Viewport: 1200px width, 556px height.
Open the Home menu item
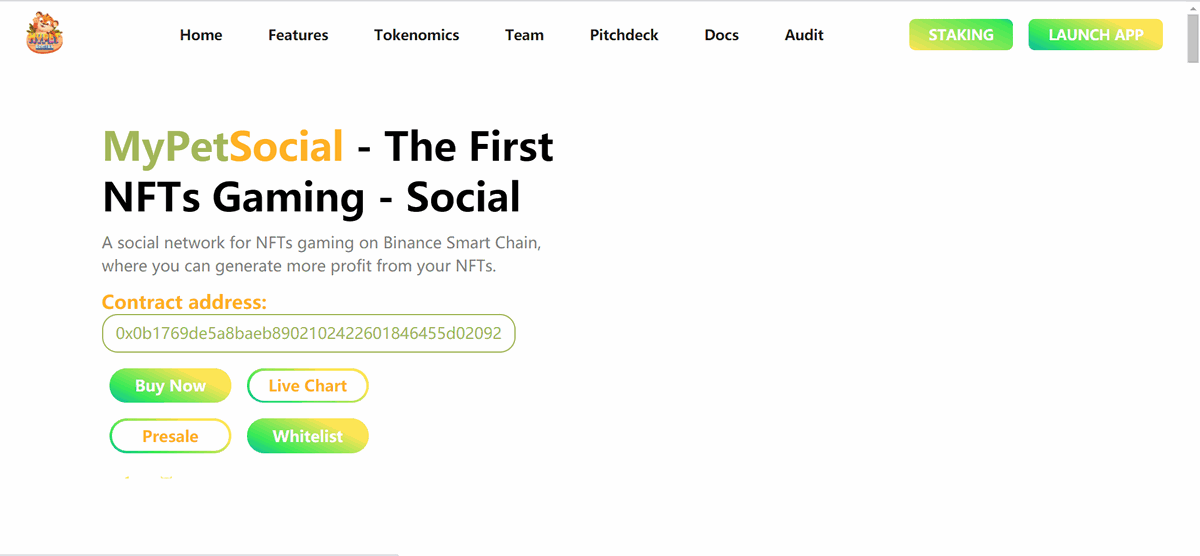click(201, 35)
